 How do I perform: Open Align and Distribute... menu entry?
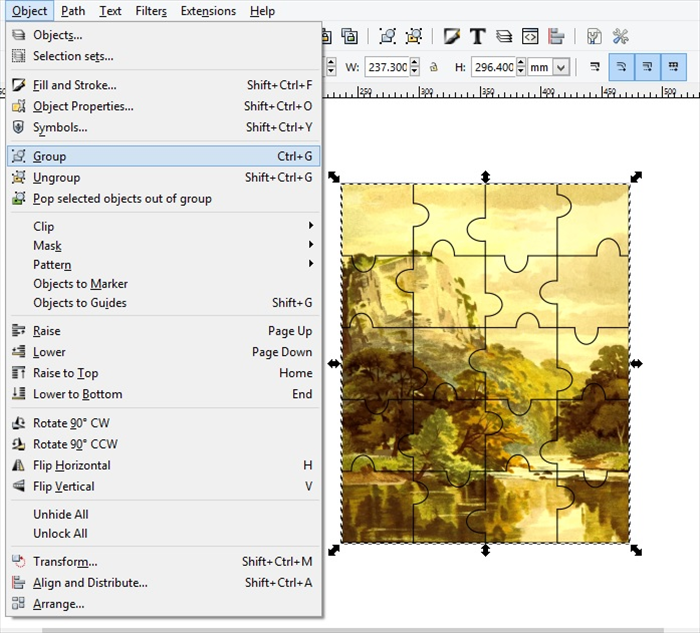(x=163, y=583)
